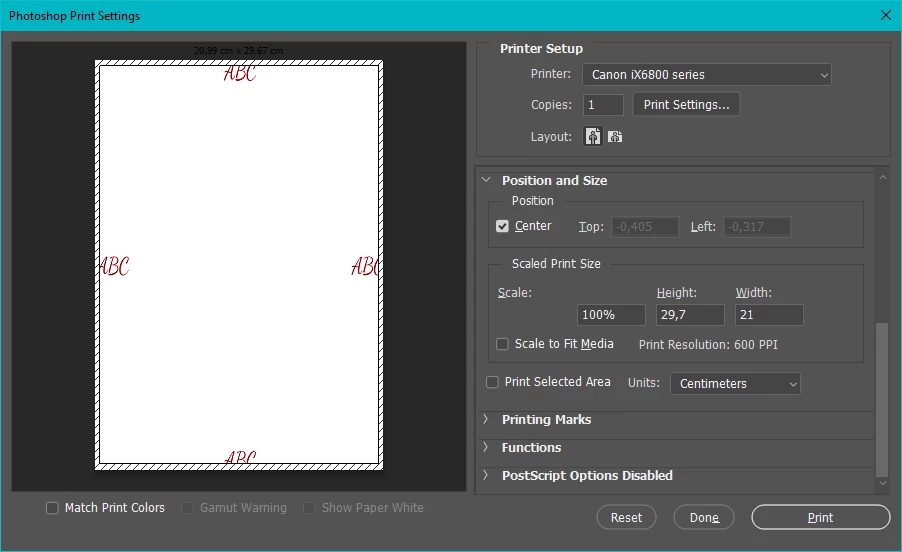Viewport: 902px width, 552px height.
Task: Click the Done button
Action: pyautogui.click(x=704, y=518)
